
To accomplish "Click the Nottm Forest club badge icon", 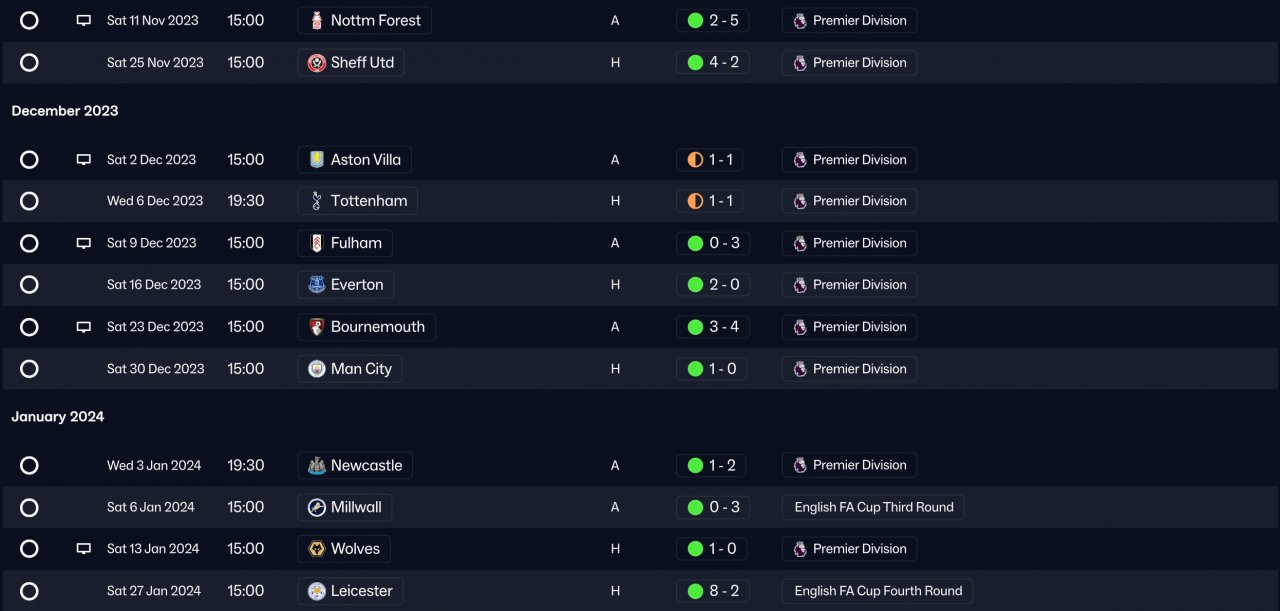I will coord(317,21).
